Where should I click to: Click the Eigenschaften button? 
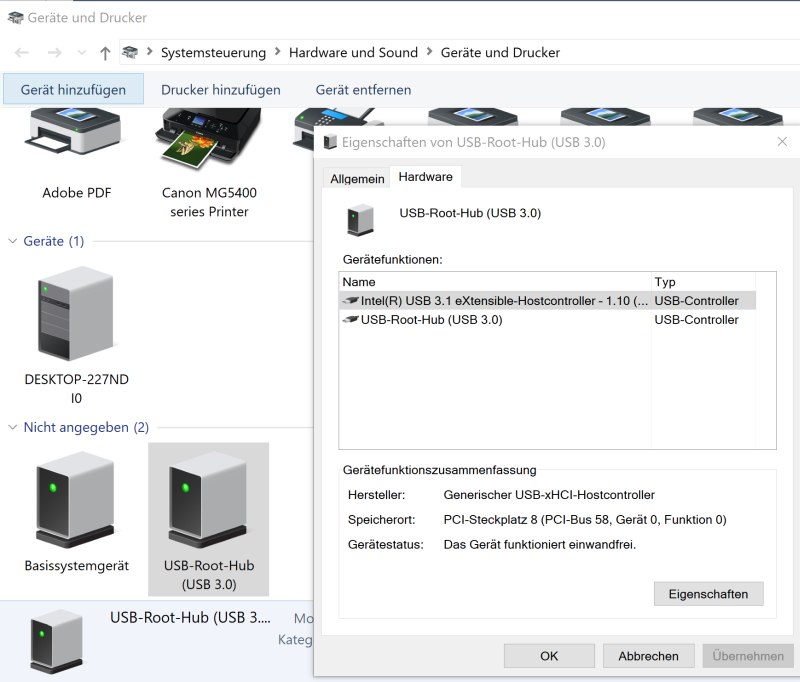(708, 593)
